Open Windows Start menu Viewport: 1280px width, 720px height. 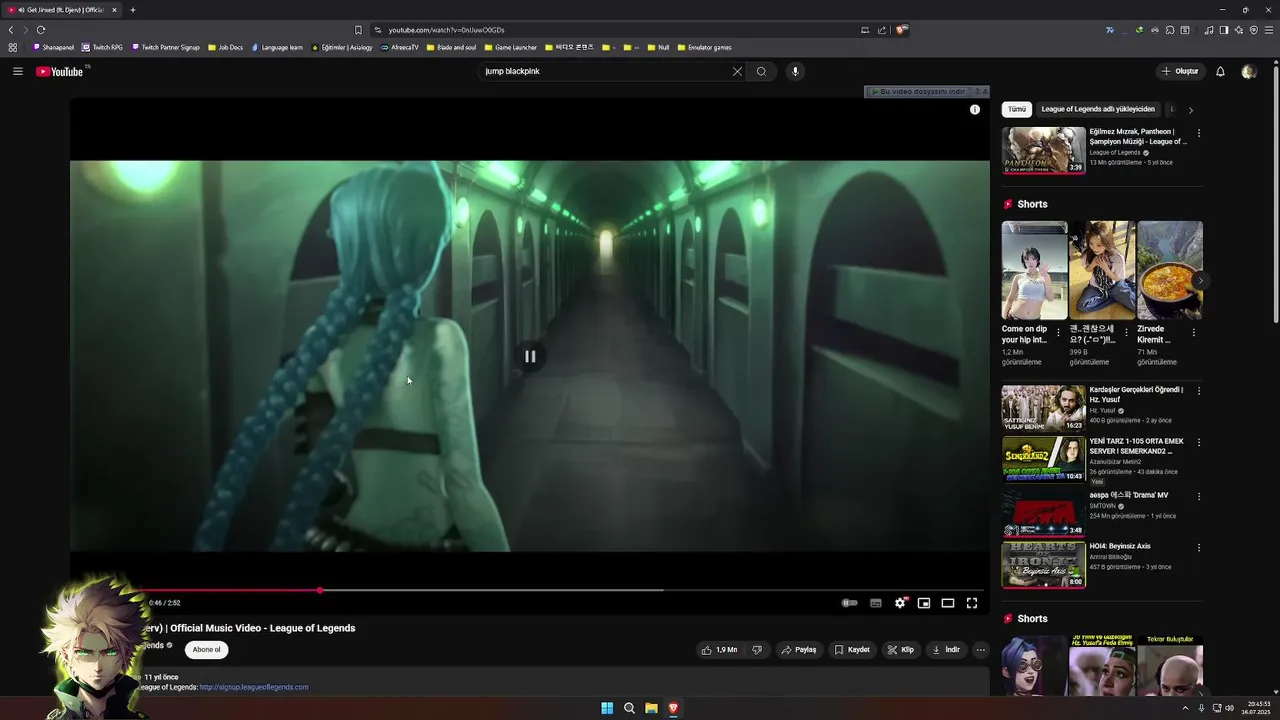[607, 708]
